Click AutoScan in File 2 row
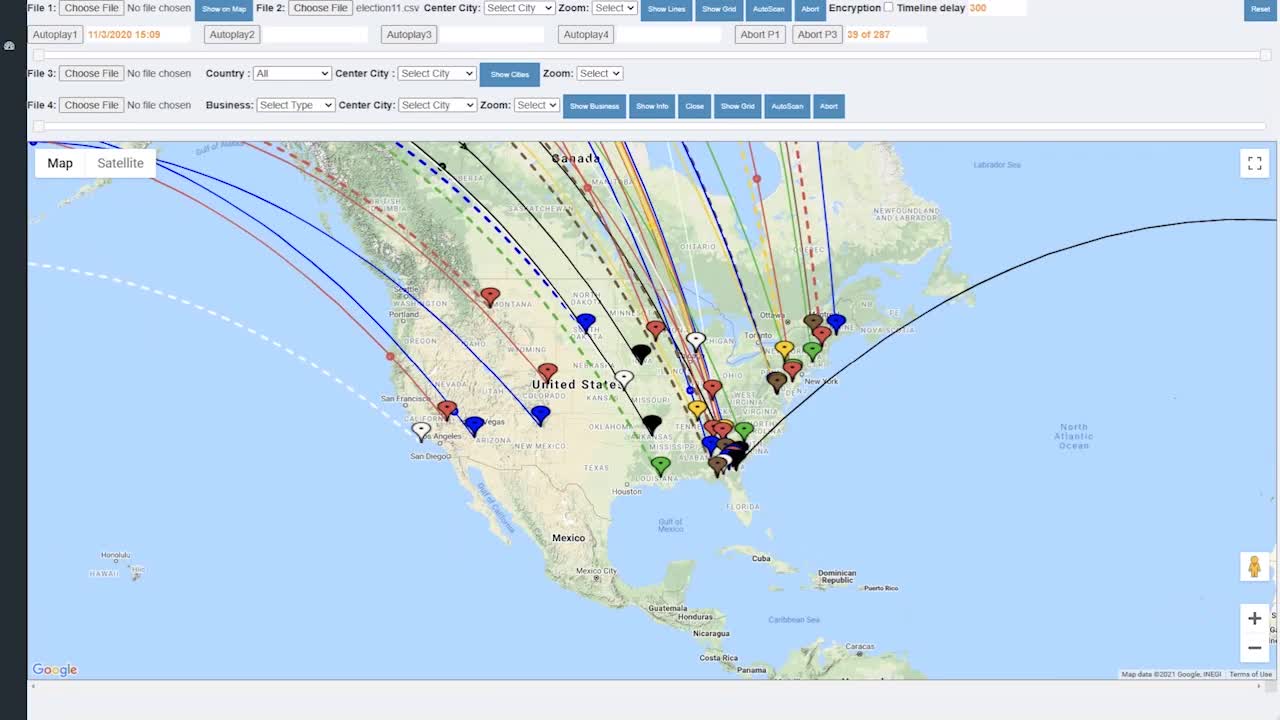This screenshot has height=720, width=1280. tap(769, 9)
